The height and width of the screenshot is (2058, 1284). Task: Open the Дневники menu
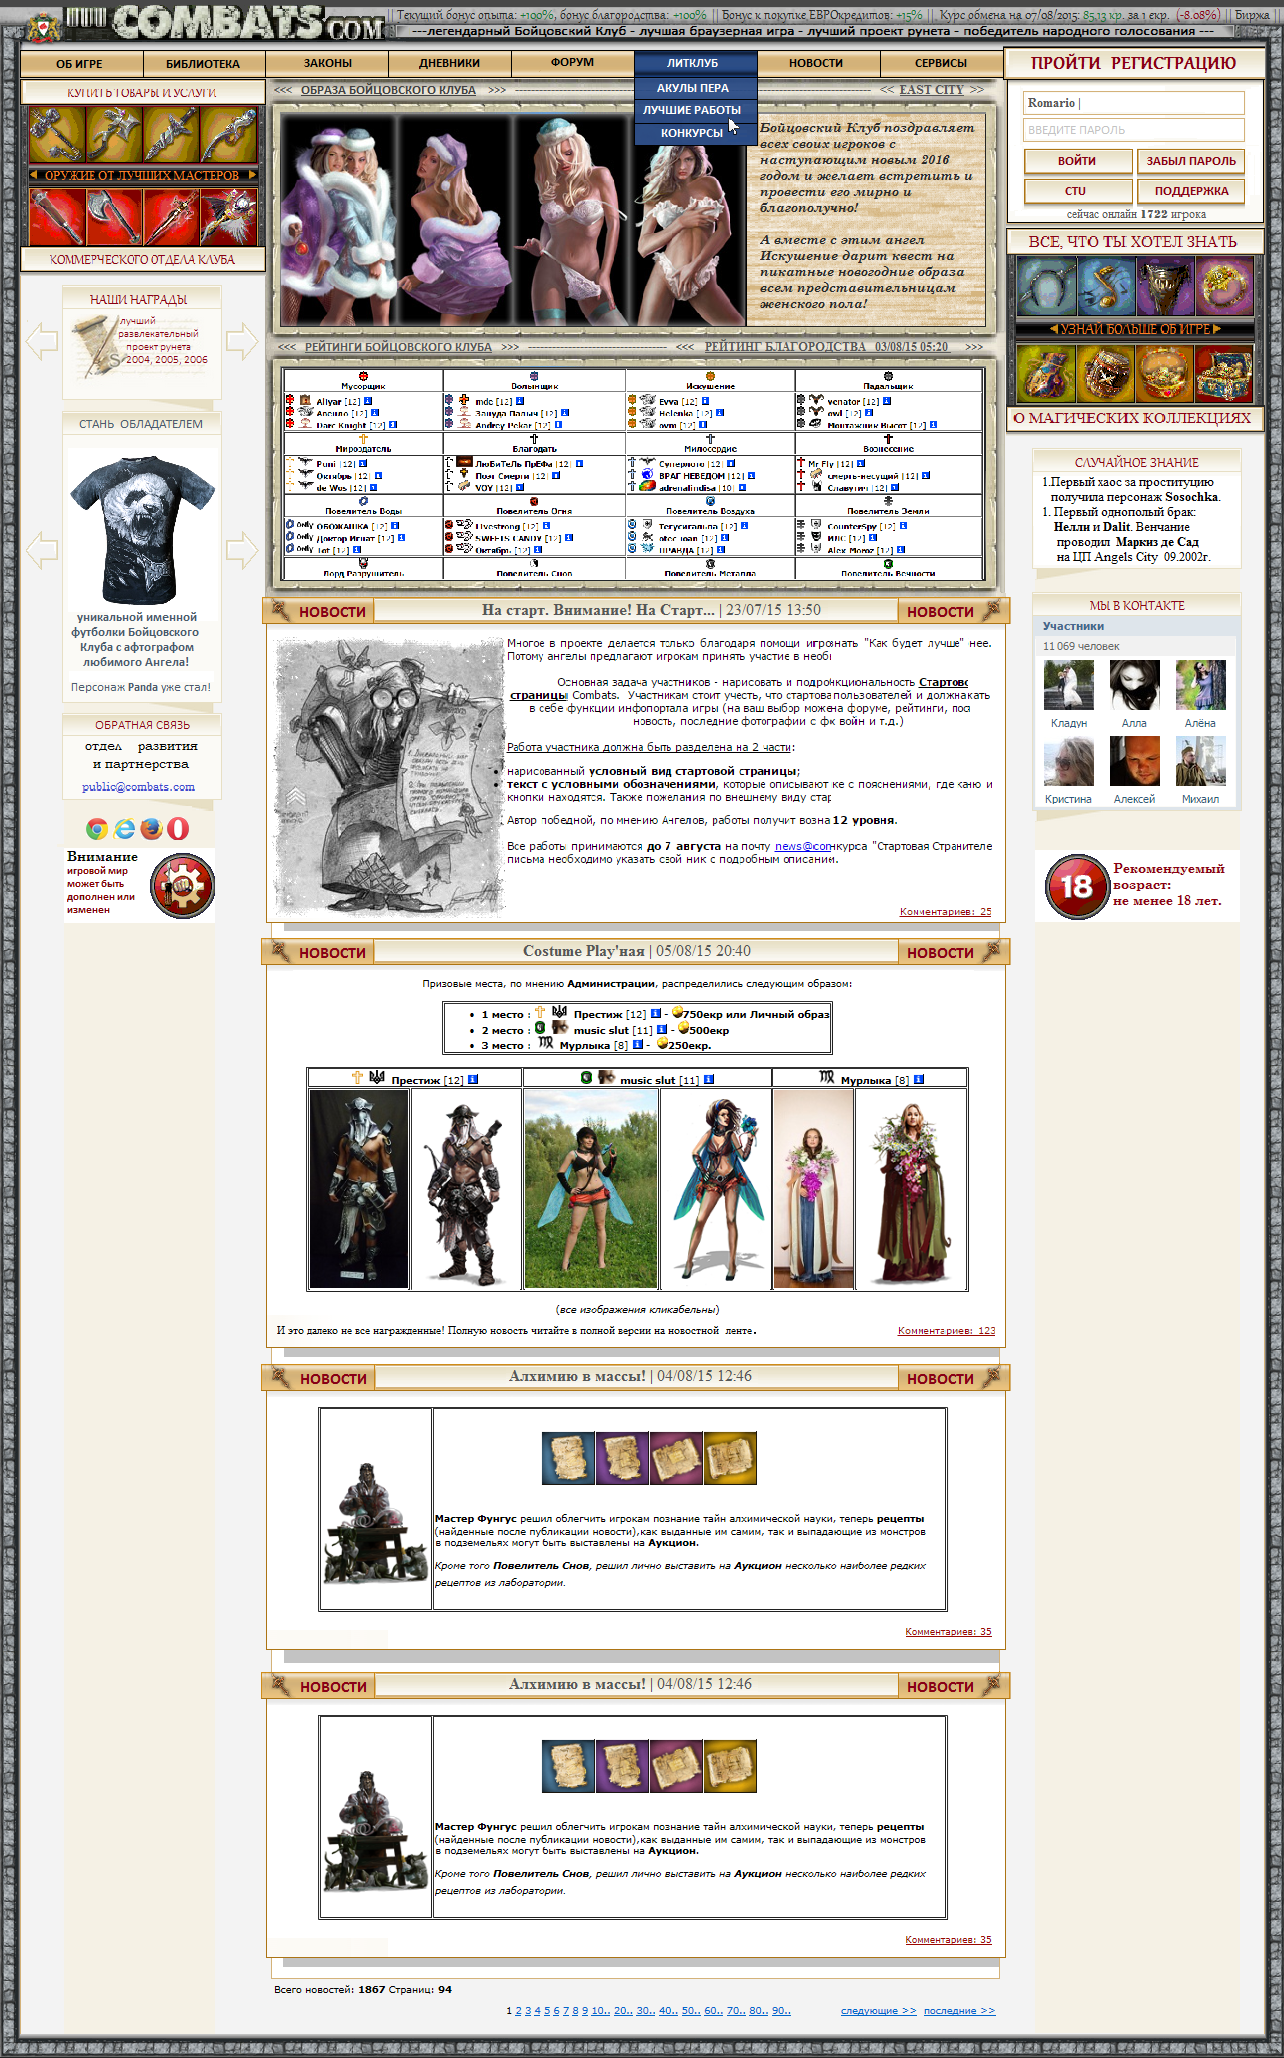coord(449,64)
